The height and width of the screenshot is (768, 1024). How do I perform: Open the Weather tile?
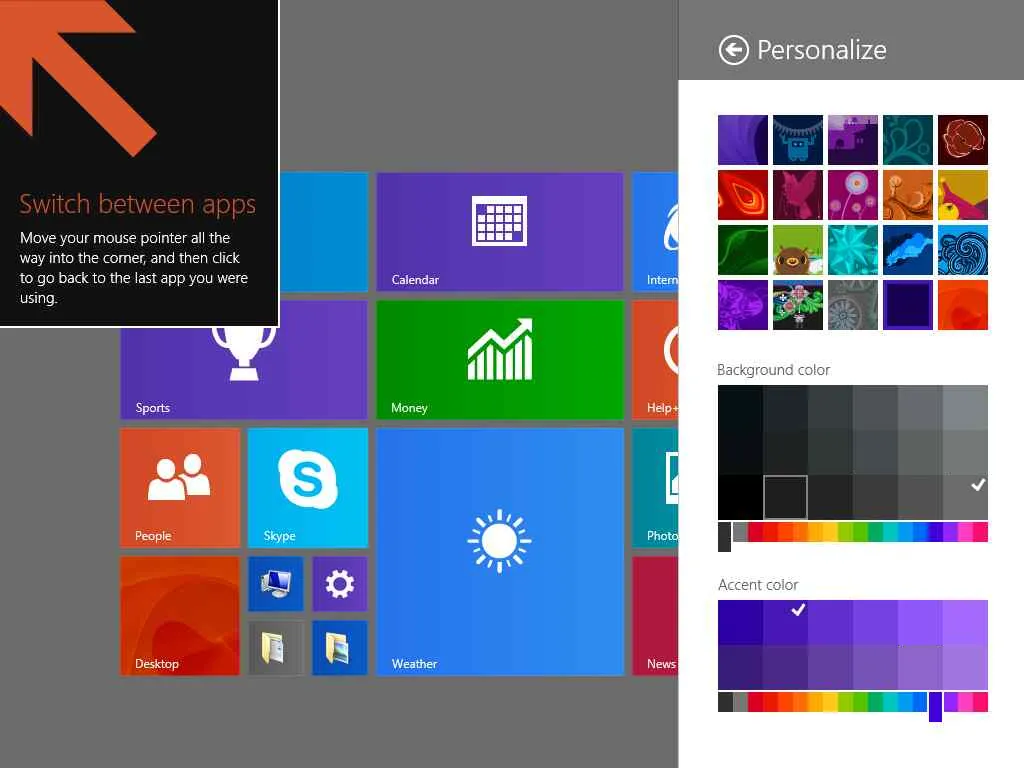click(x=500, y=552)
